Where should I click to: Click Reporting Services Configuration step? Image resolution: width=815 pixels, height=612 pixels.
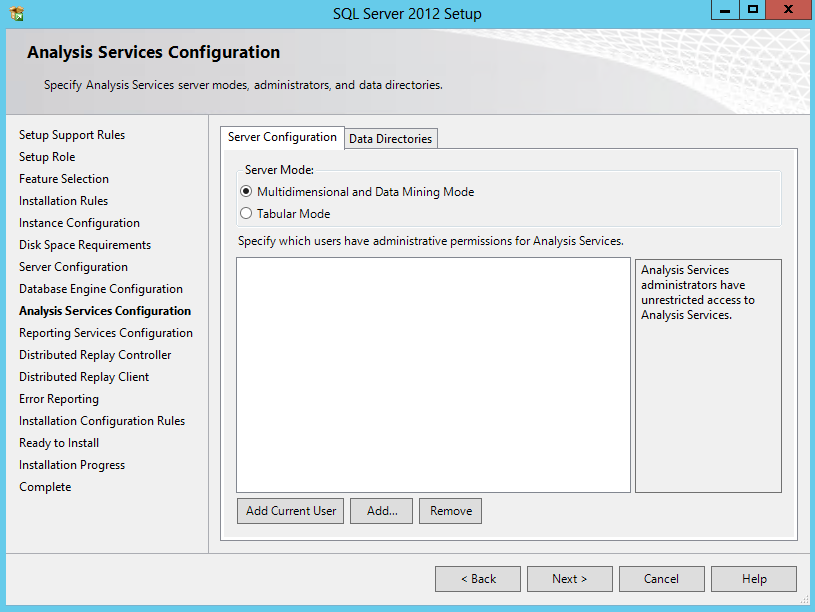click(106, 333)
